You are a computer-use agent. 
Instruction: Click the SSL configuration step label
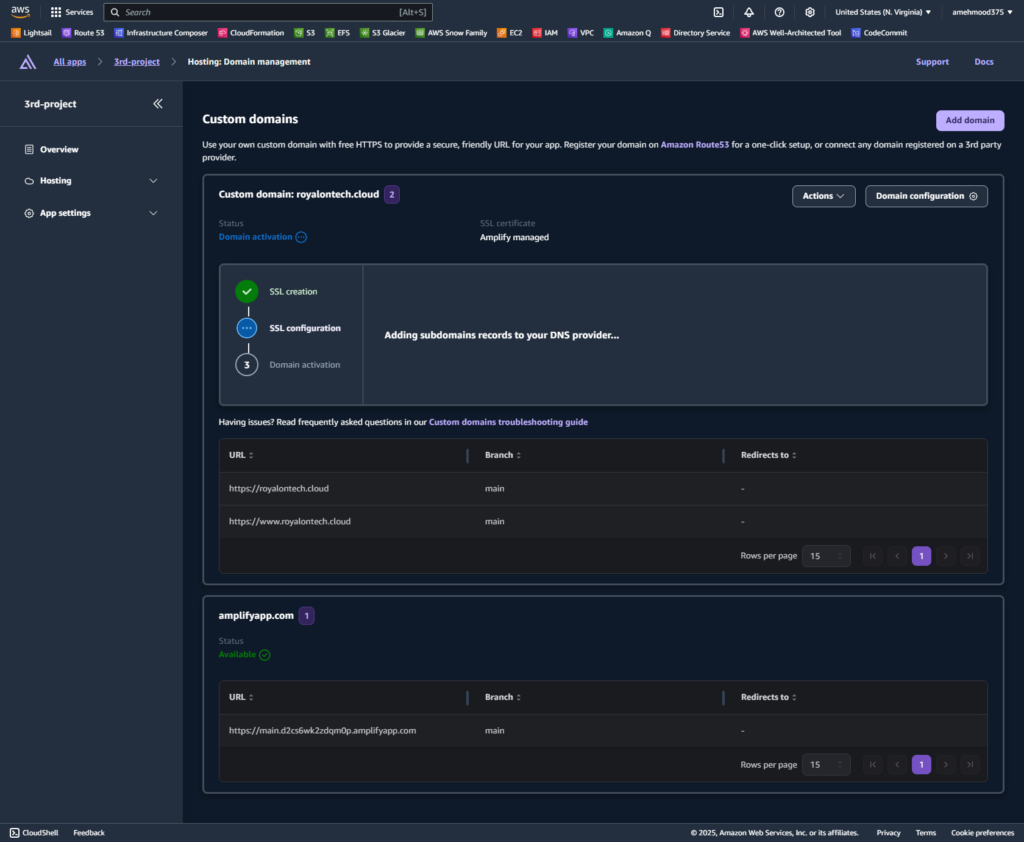[305, 328]
